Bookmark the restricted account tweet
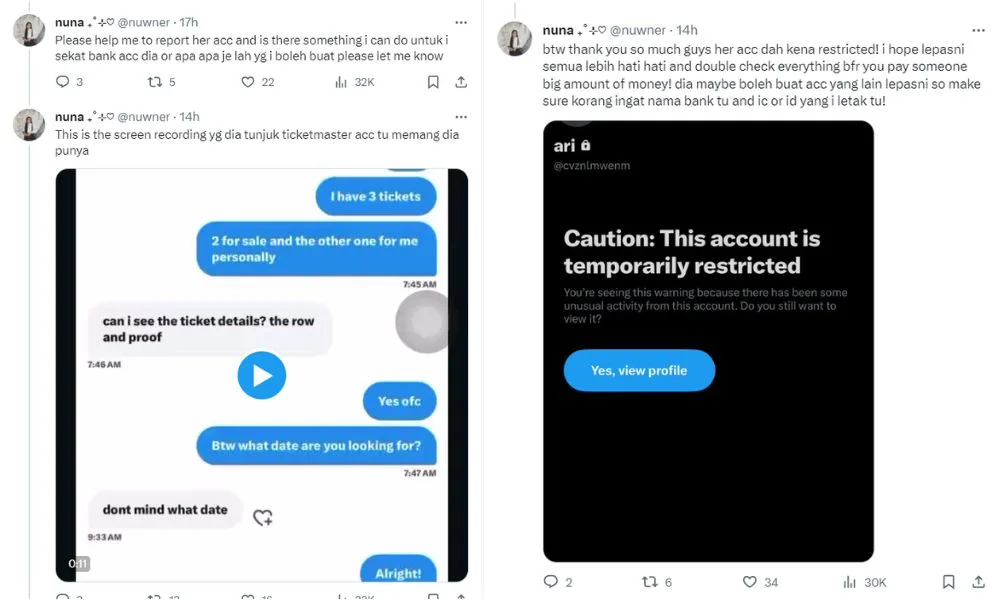1000x600 pixels. pos(948,582)
